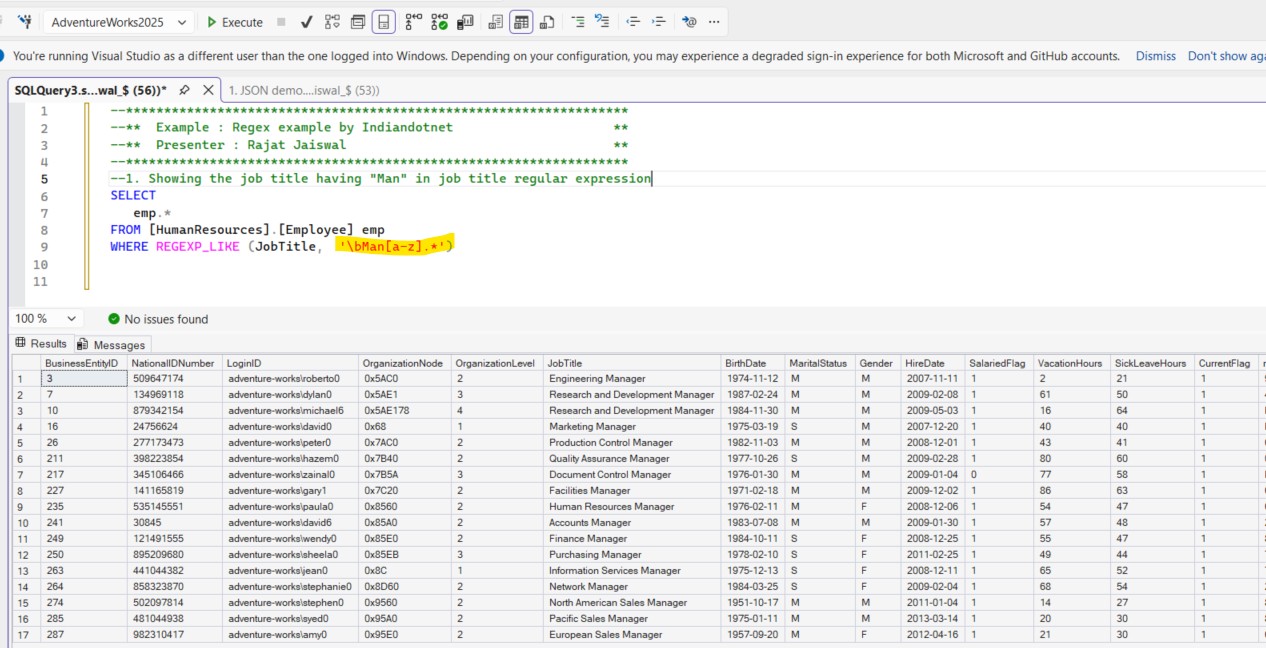The width and height of the screenshot is (1266, 648).
Task: Click the Decrease Indent icon
Action: coord(632,21)
